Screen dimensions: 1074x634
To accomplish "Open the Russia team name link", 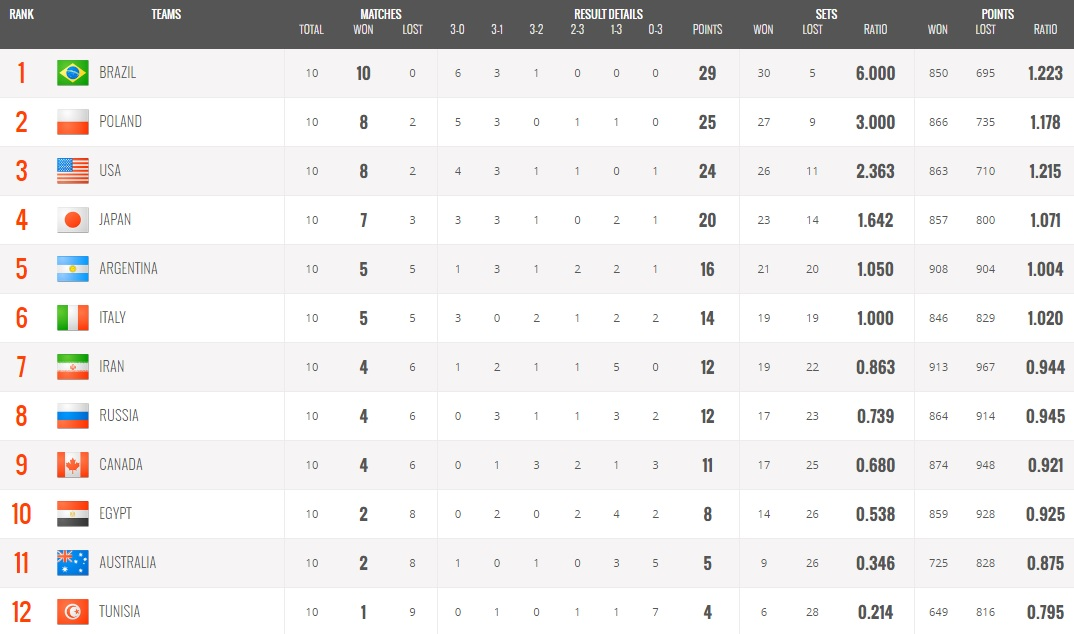I will (x=118, y=416).
